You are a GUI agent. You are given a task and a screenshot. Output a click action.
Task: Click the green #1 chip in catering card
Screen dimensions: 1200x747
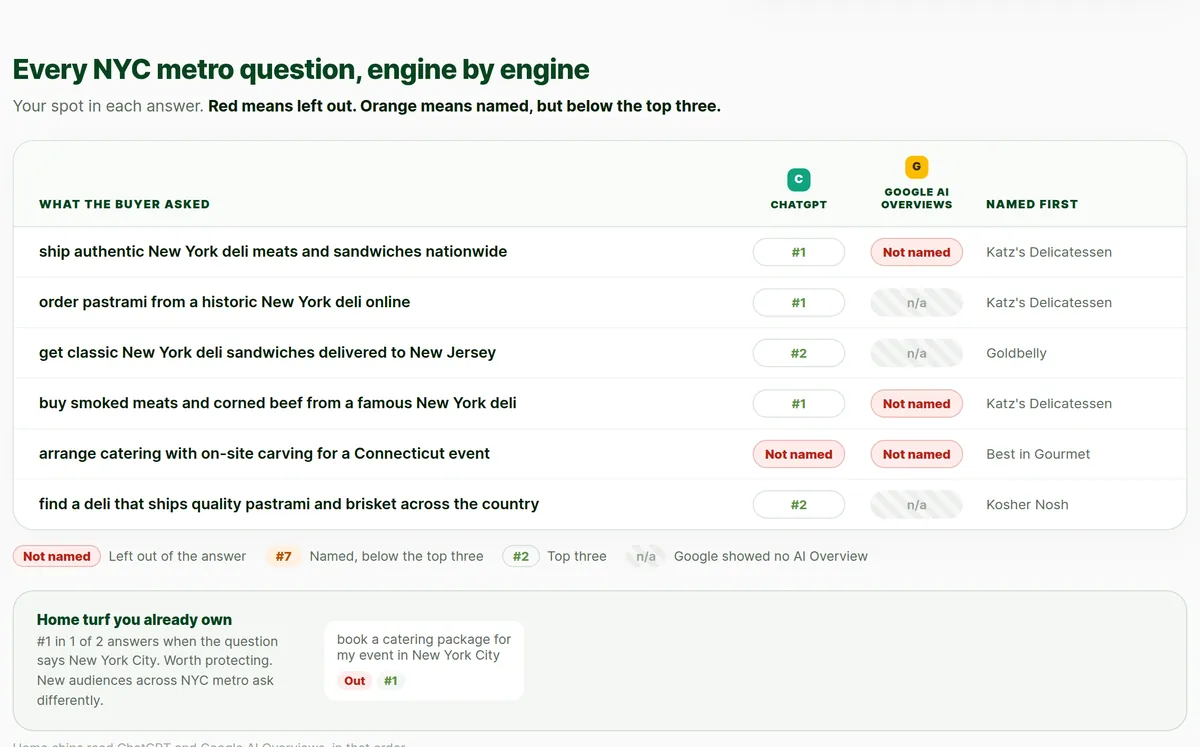tap(391, 681)
